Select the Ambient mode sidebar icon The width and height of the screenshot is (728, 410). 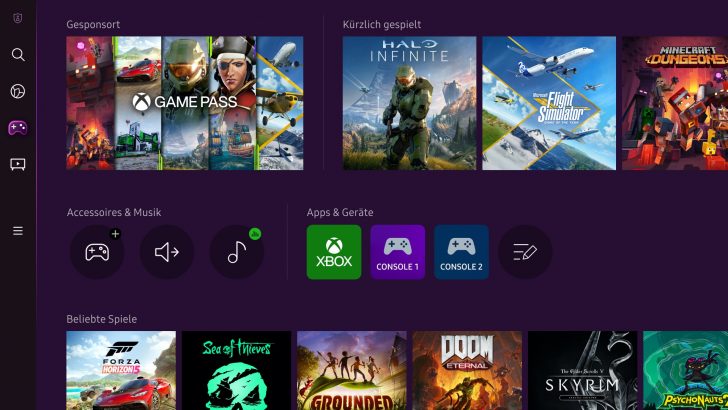coord(18,91)
